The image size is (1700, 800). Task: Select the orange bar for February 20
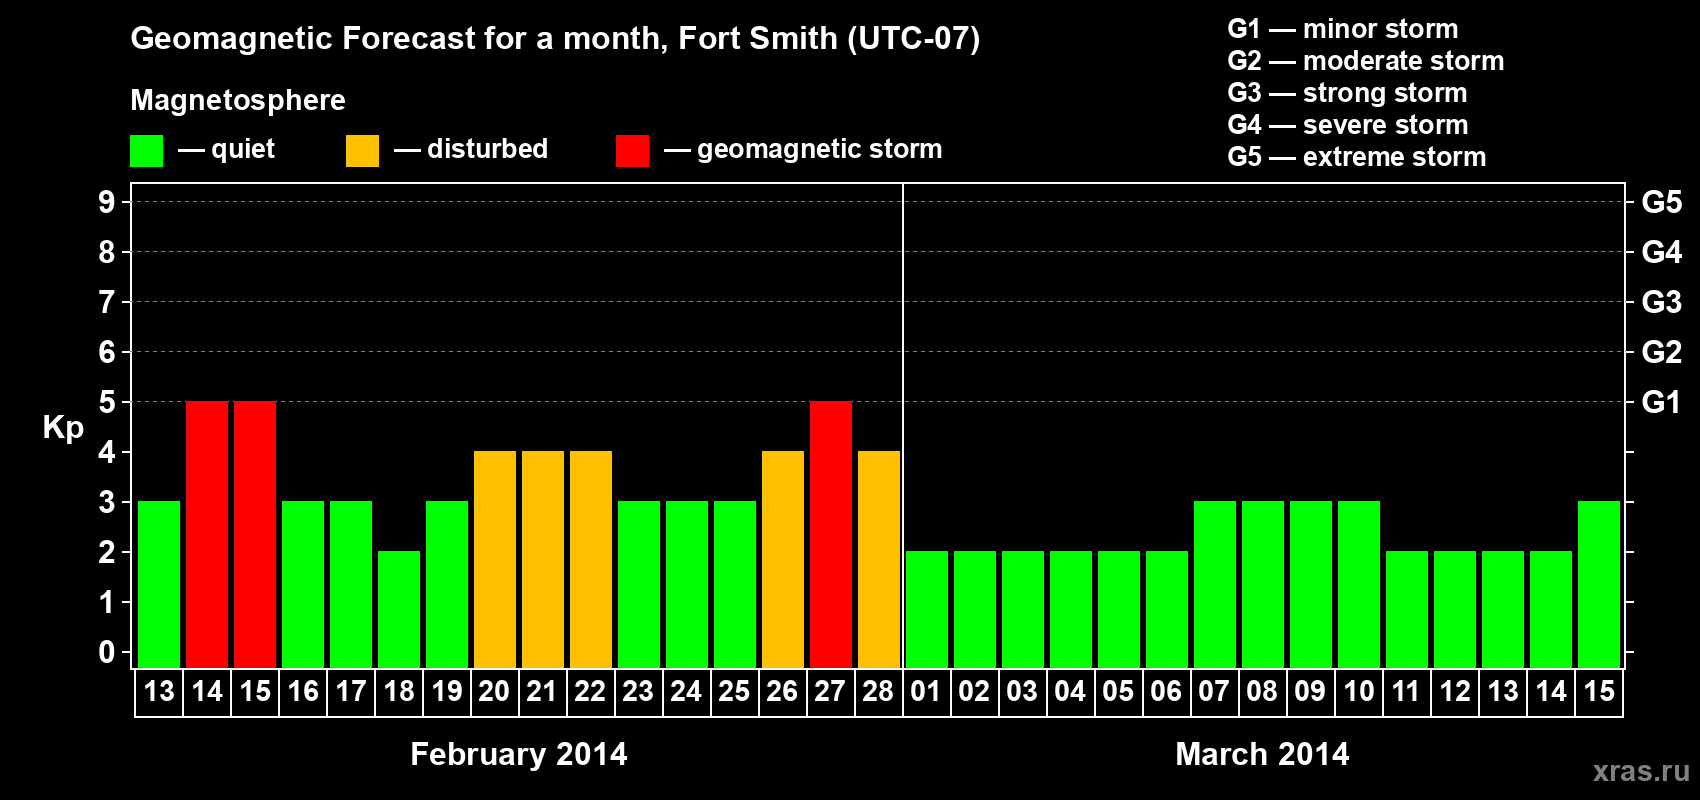pos(495,560)
